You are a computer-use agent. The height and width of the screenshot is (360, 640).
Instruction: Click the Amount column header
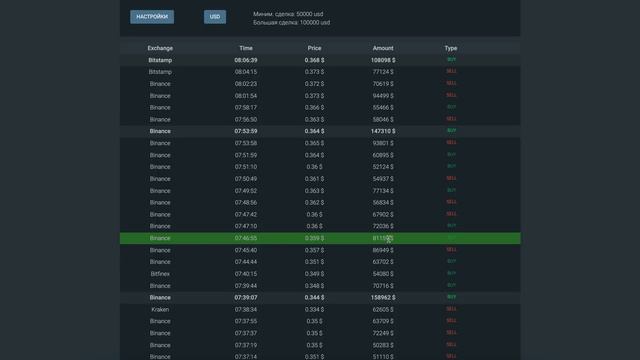pyautogui.click(x=383, y=48)
